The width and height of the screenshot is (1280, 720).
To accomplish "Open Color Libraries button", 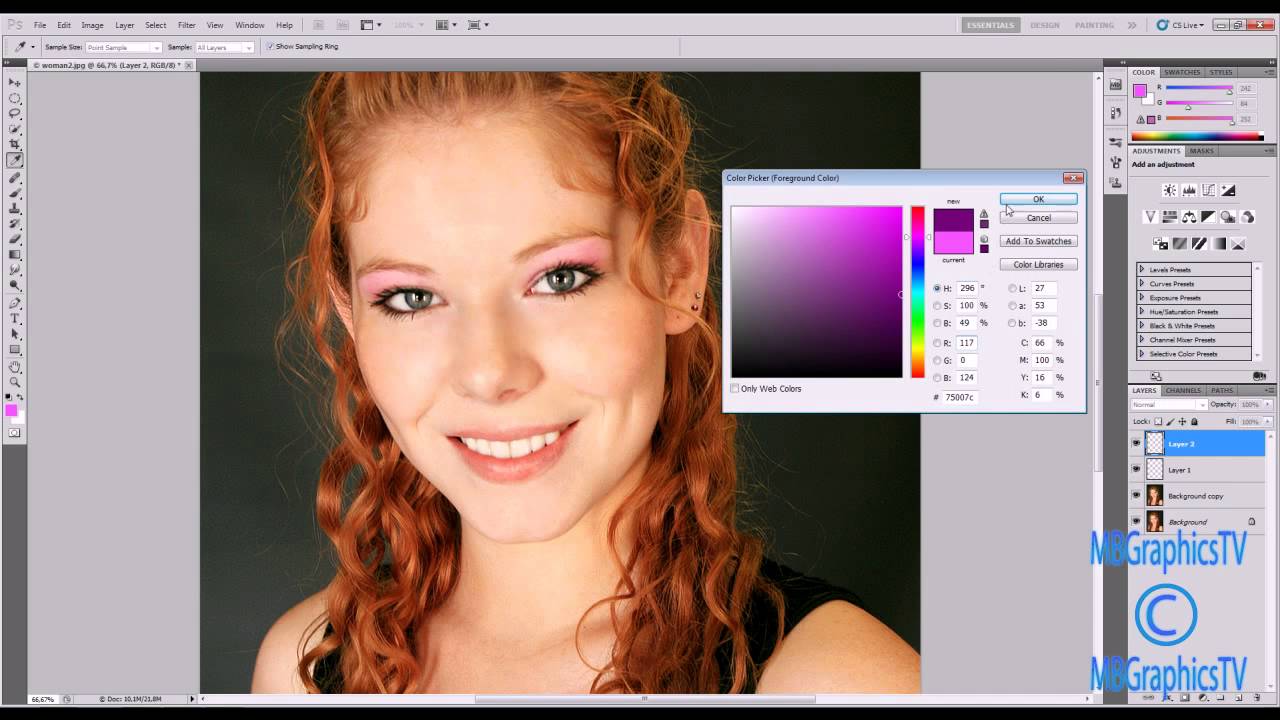I will coord(1038,264).
